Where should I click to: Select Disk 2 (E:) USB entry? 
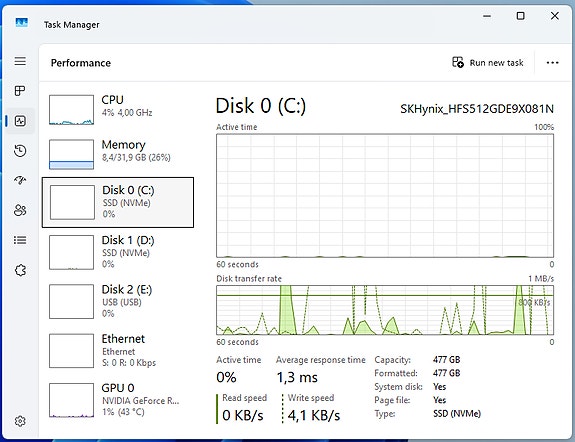coord(118,301)
